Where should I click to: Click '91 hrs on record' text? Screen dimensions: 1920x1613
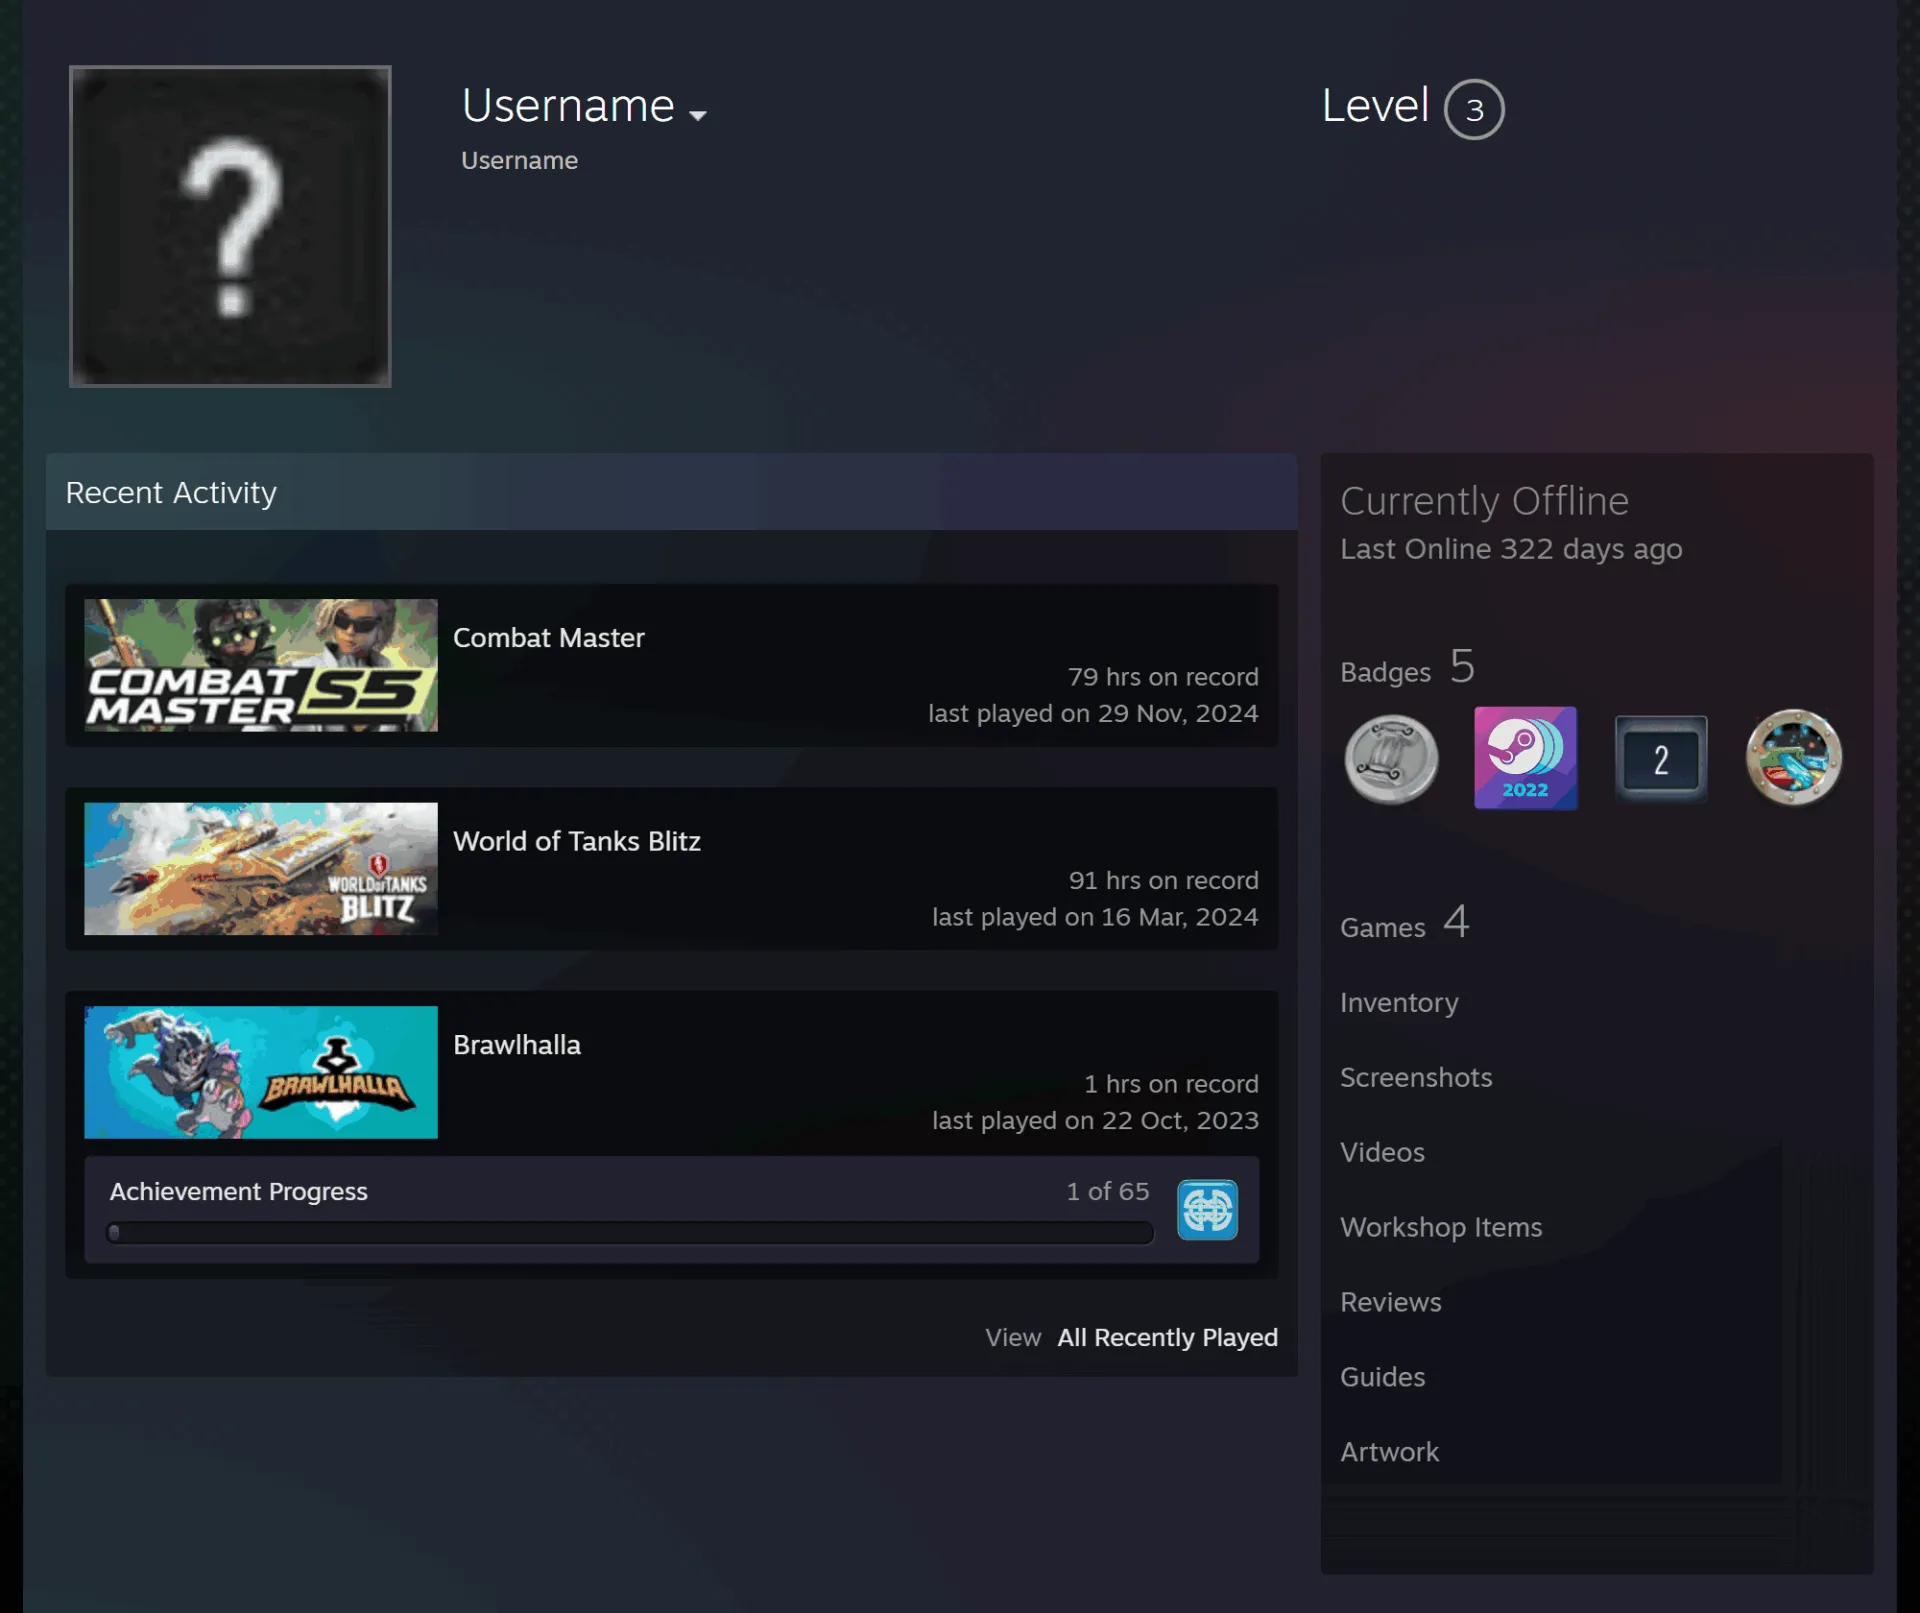coord(1163,880)
